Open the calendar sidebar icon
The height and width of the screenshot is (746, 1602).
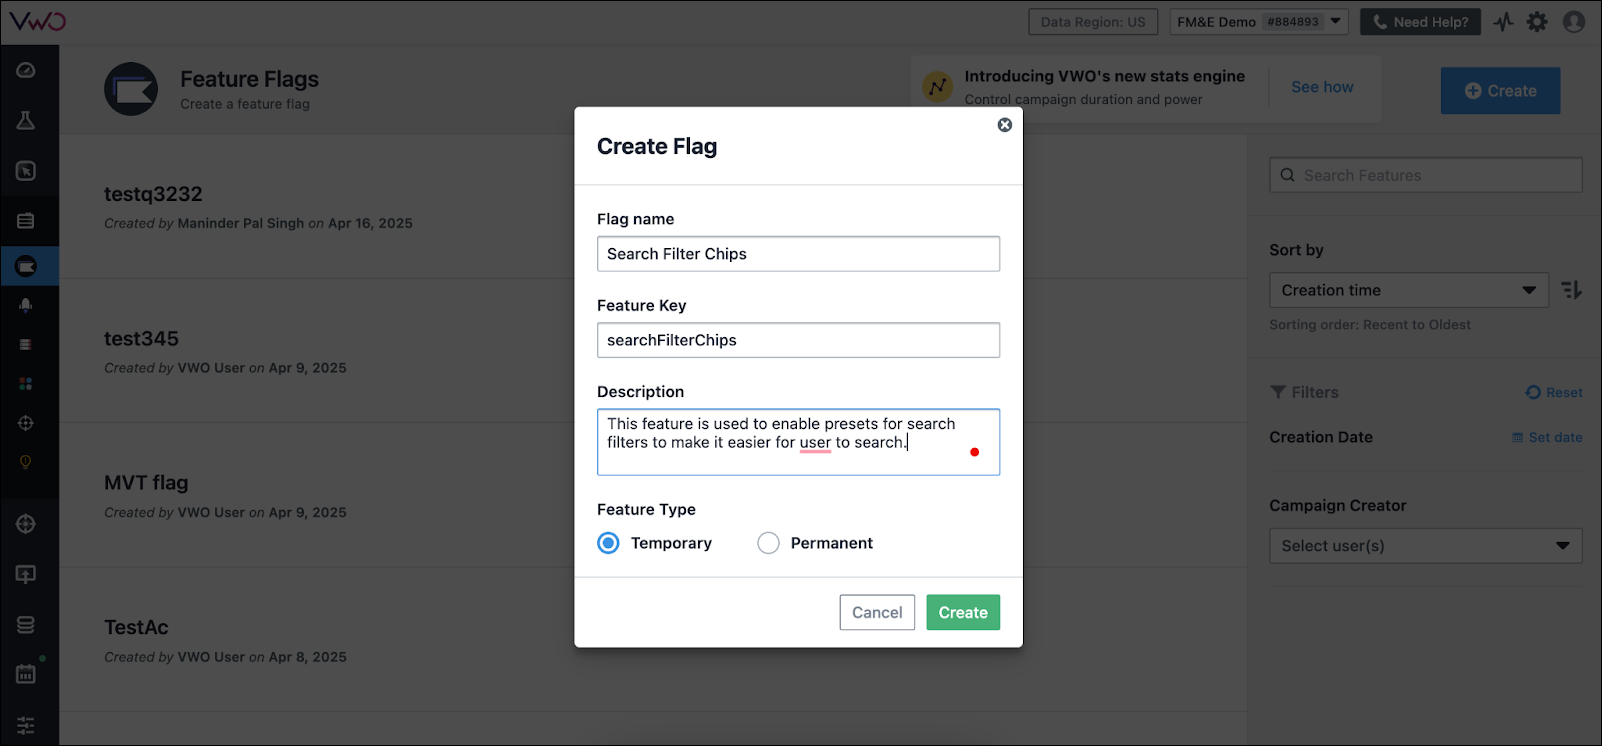click(26, 674)
